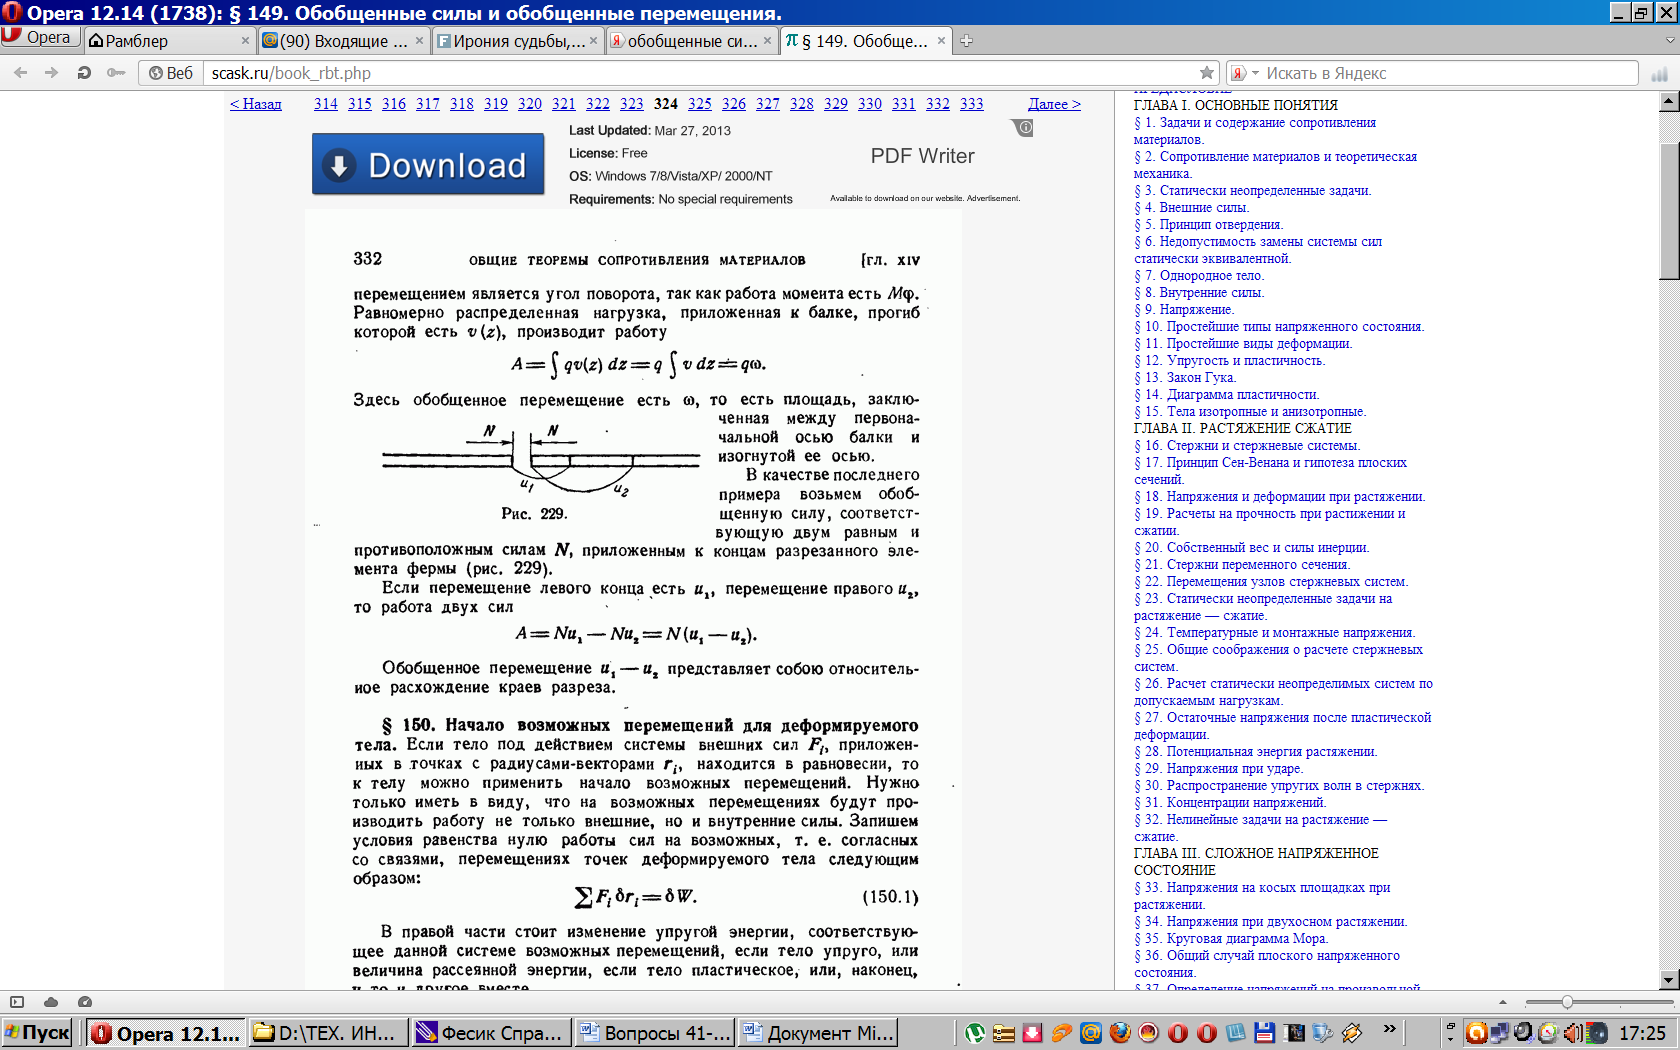Click the browser forward arrow
The height and width of the screenshot is (1050, 1680).
pos(52,73)
